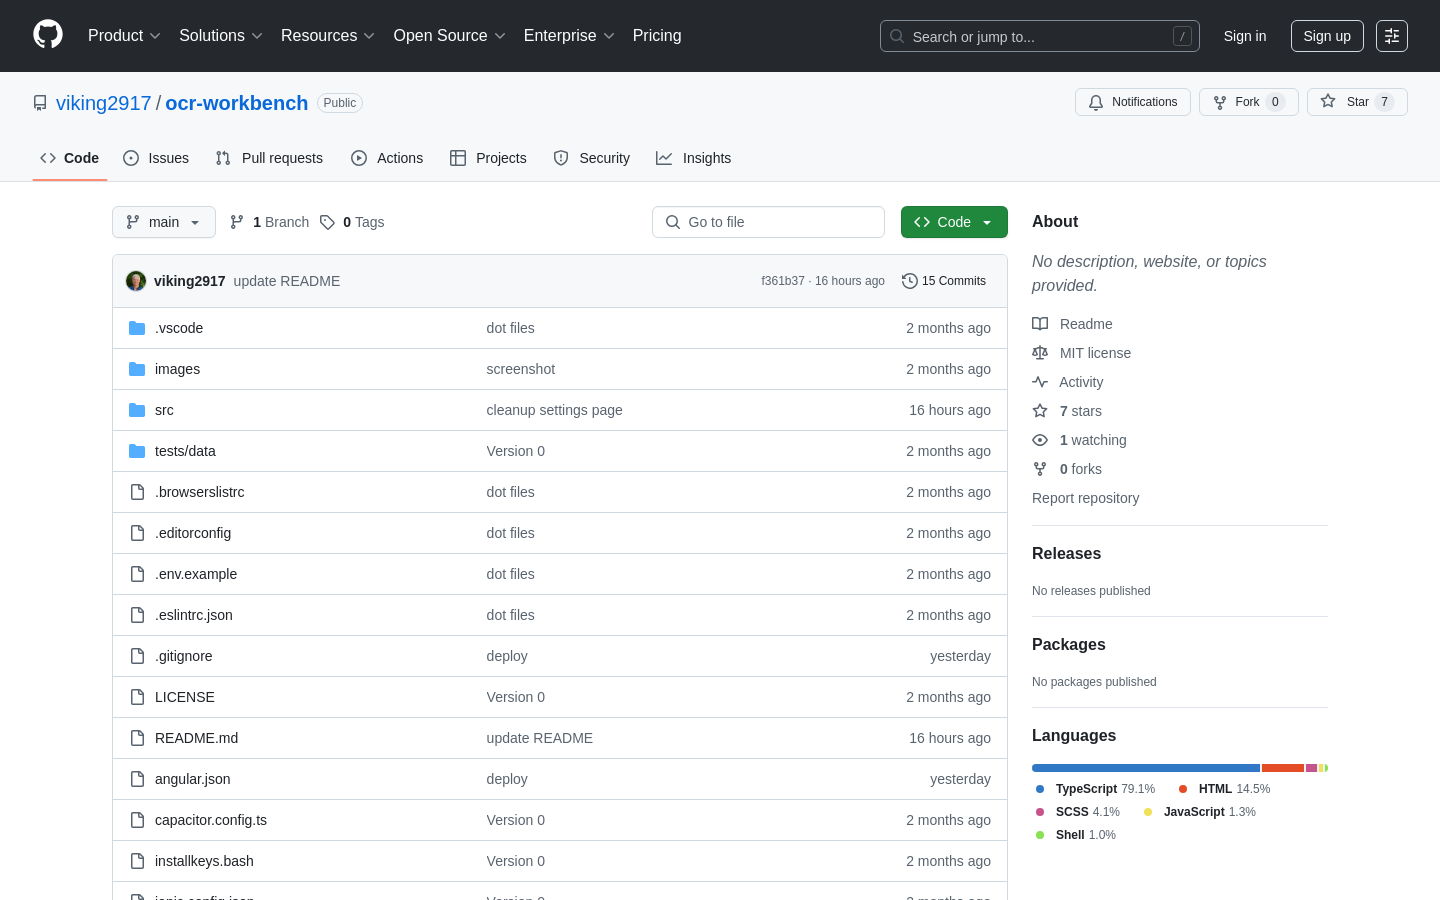Viewport: 1440px width, 900px height.
Task: Click the Pricing link in header
Action: 657,36
